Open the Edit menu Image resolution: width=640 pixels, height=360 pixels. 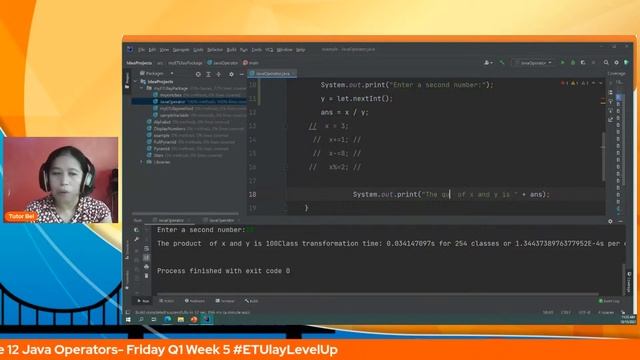(x=152, y=49)
